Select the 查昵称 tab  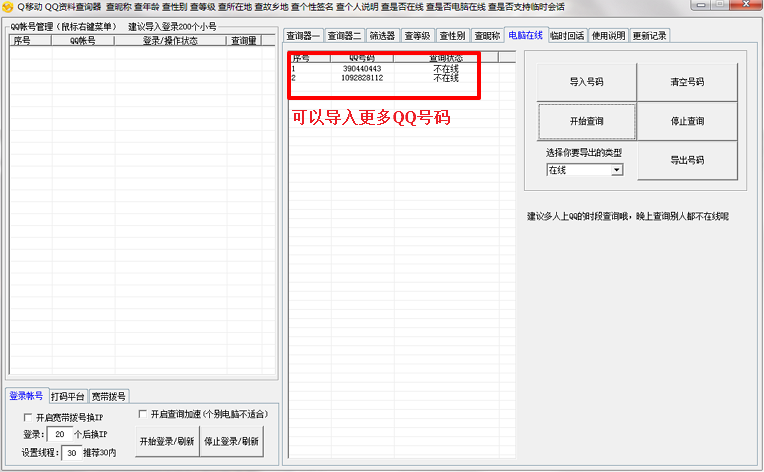coord(488,36)
